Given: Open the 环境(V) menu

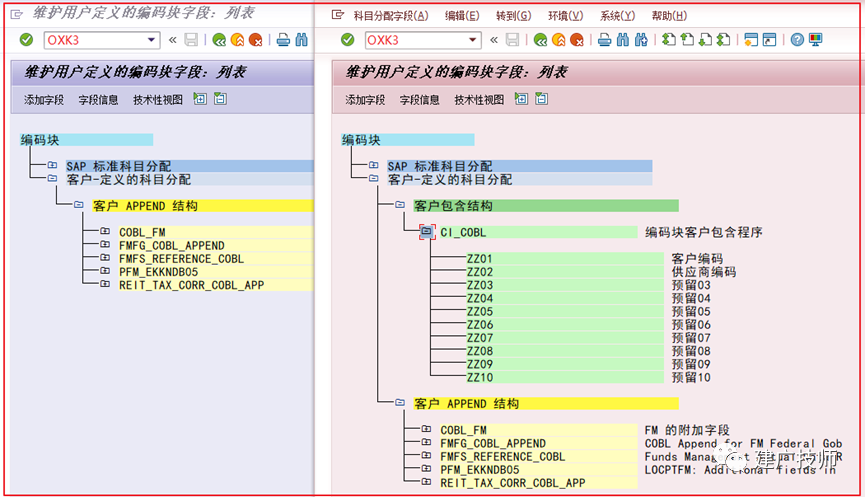Looking at the screenshot, I should (565, 16).
